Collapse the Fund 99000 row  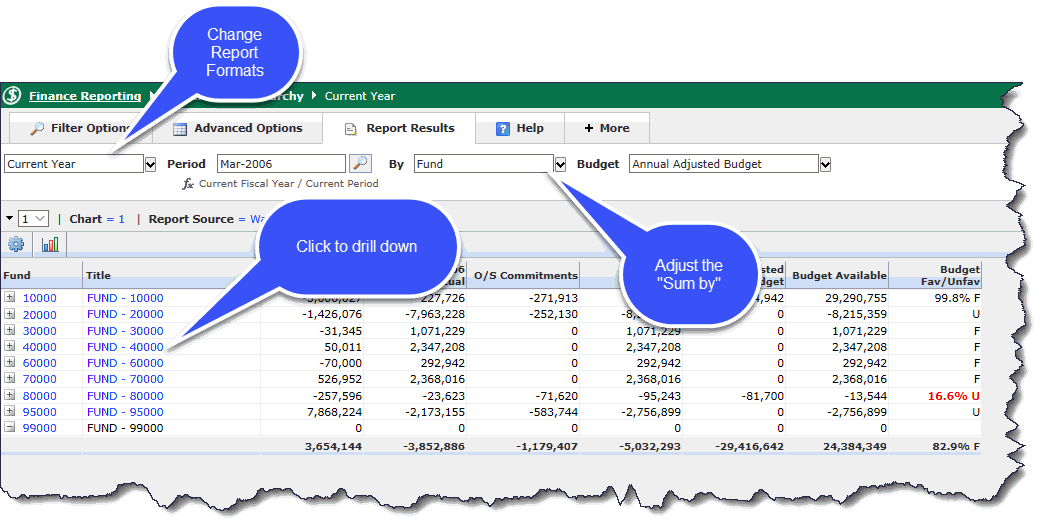pyautogui.click(x=10, y=428)
